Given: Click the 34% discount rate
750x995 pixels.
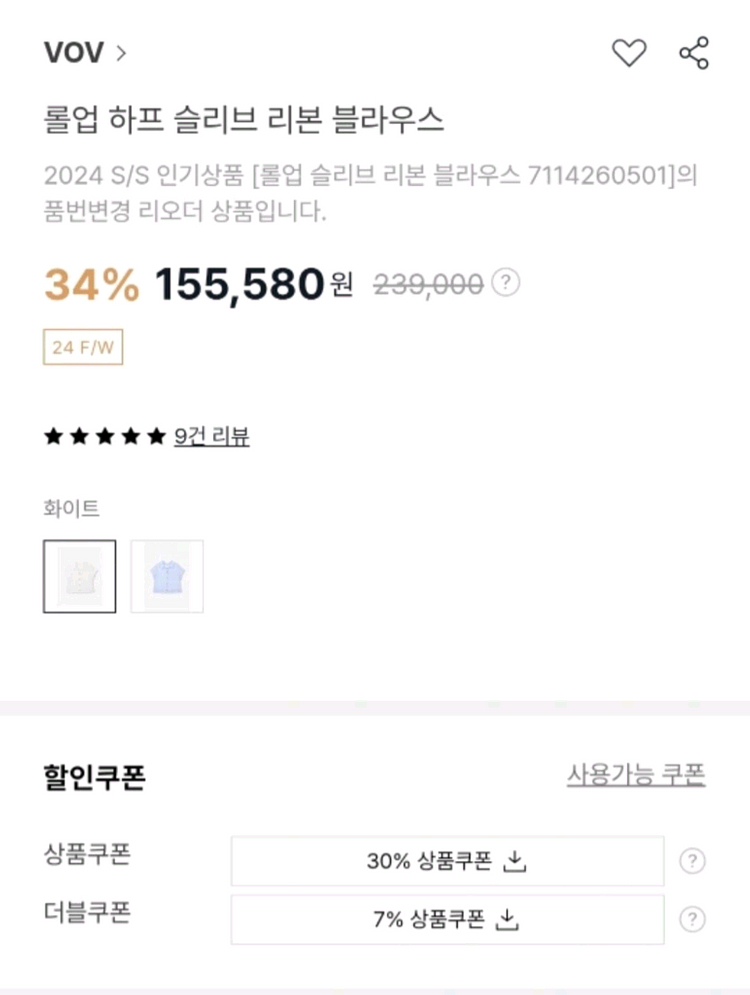Looking at the screenshot, I should coord(92,286).
